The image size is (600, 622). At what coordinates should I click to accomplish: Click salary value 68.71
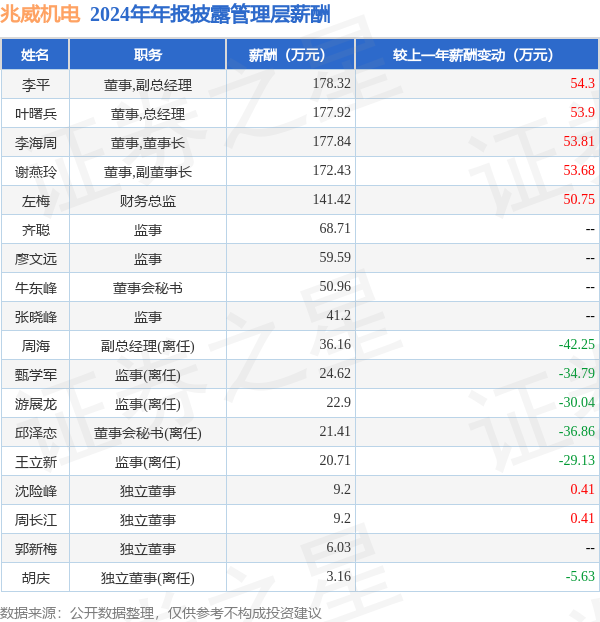pyautogui.click(x=335, y=228)
